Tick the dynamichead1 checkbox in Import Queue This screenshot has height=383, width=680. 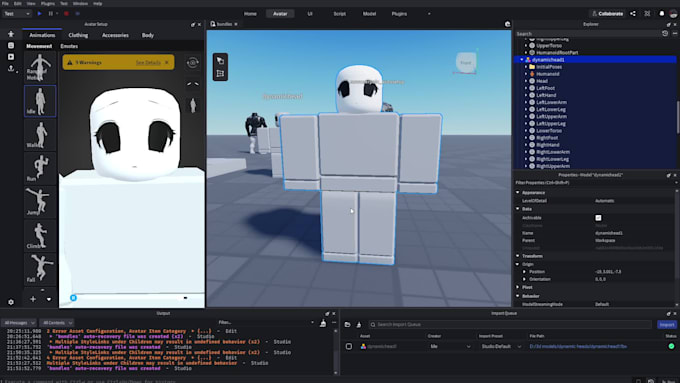tap(349, 346)
